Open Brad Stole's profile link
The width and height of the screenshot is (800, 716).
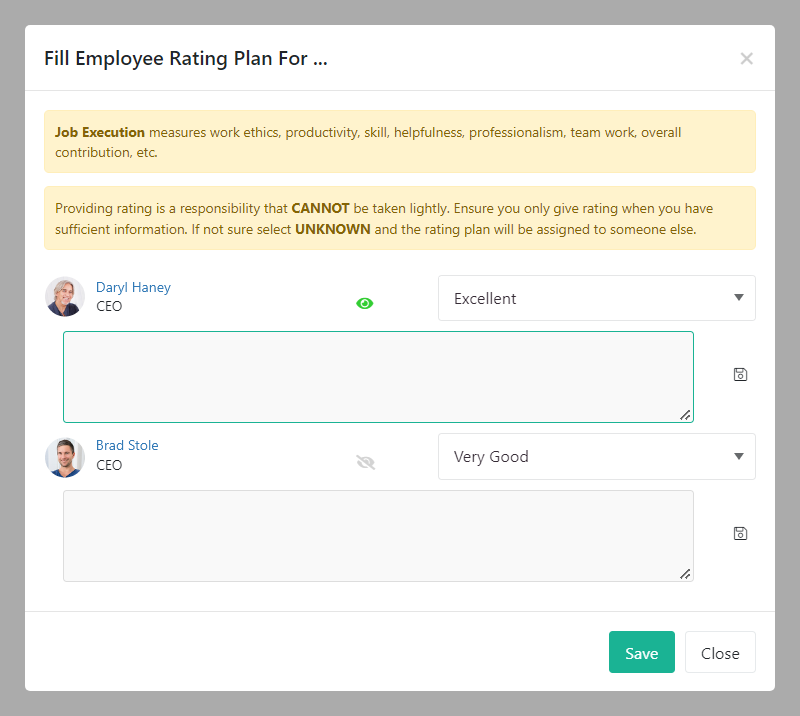coord(127,446)
